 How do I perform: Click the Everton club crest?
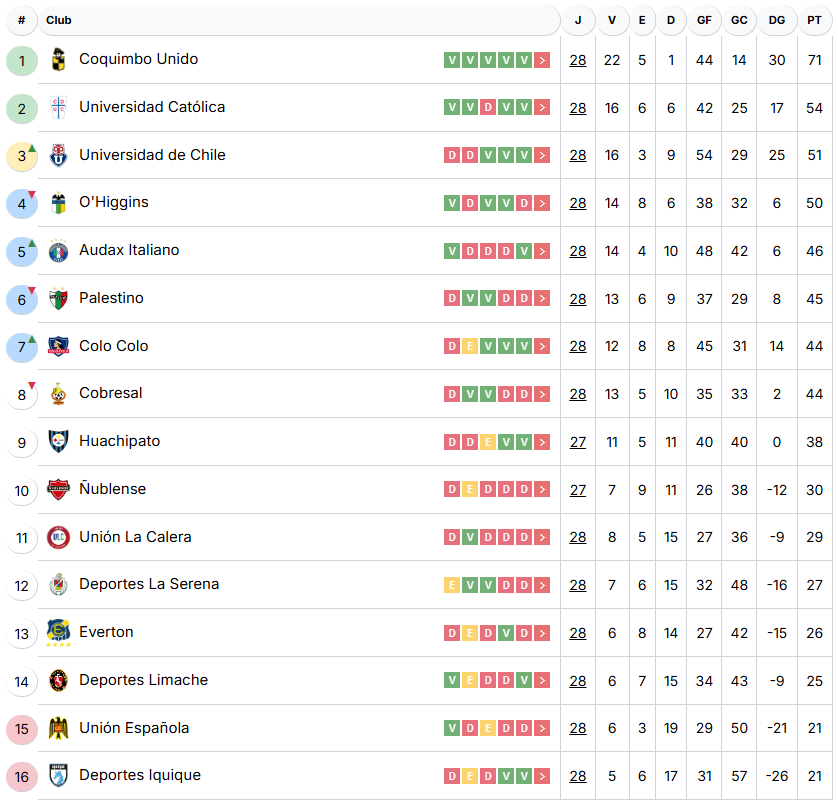point(58,633)
